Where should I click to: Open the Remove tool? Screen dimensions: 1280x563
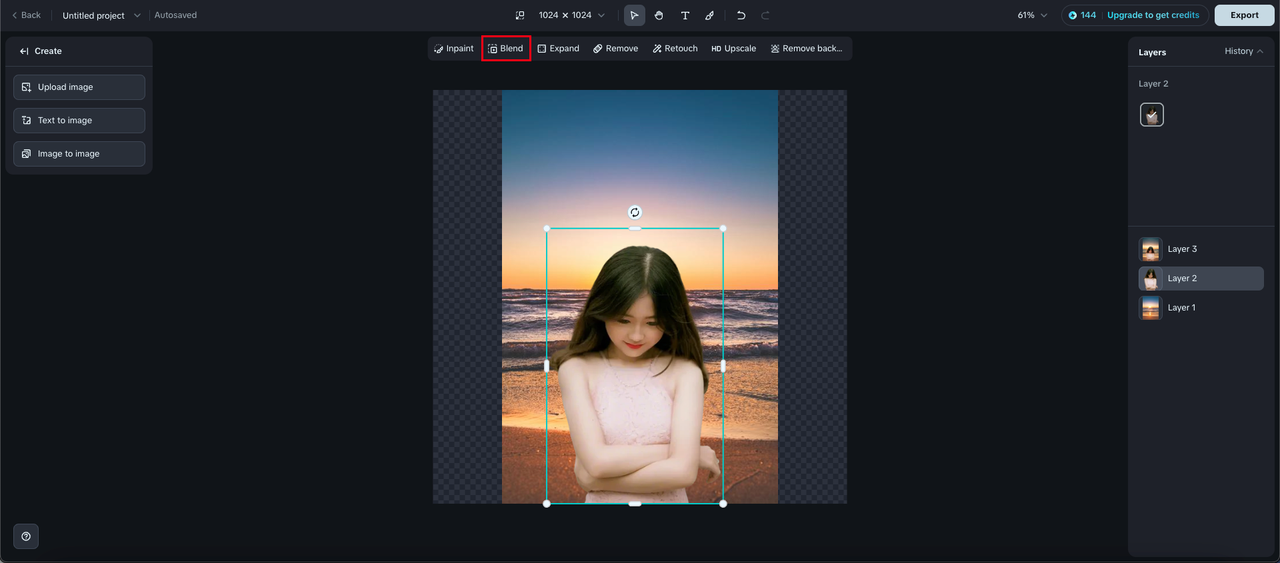[615, 48]
